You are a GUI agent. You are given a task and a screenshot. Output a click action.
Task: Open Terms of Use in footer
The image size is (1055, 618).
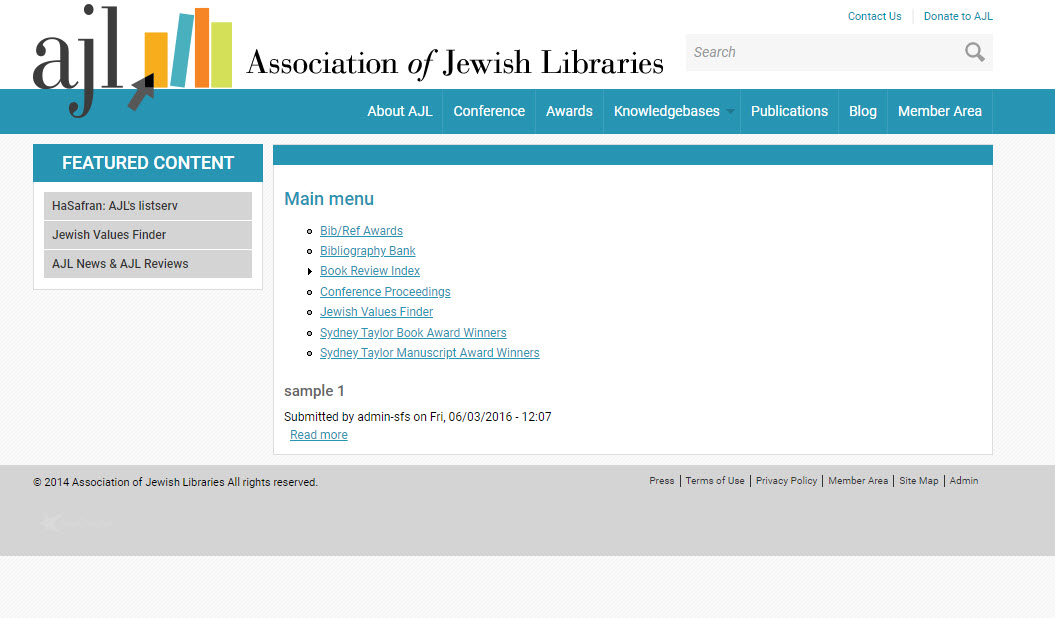pyautogui.click(x=715, y=481)
